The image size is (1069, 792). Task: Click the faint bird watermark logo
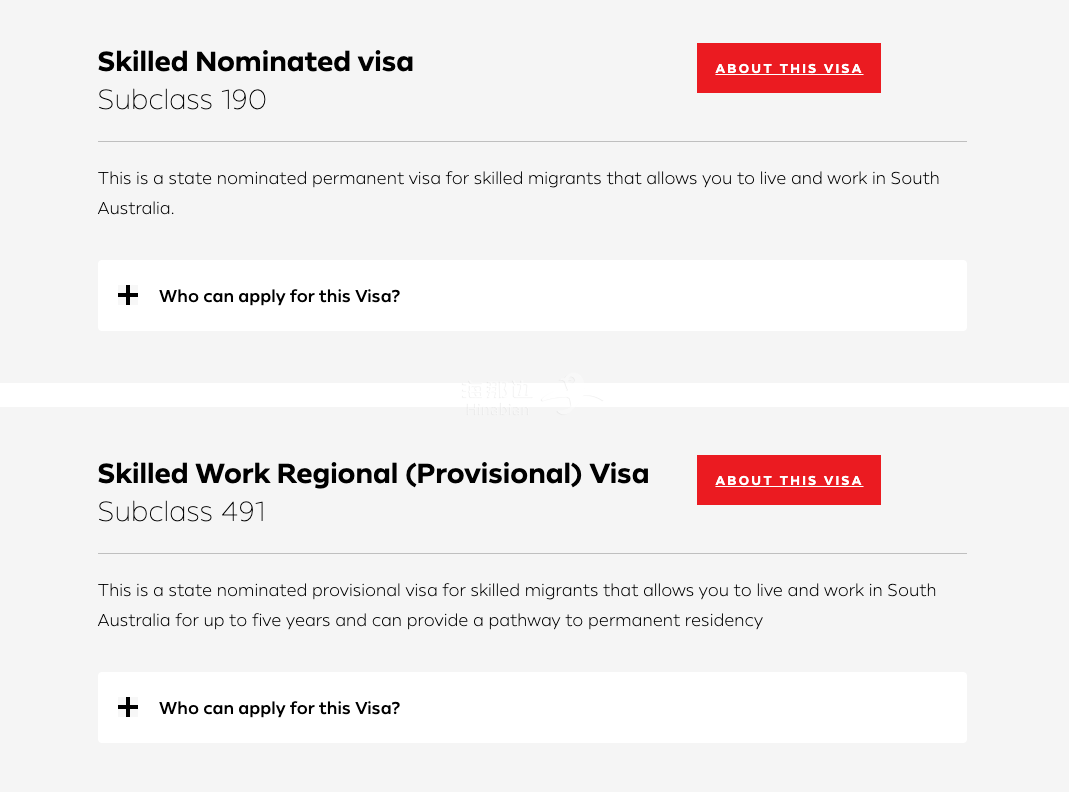[x=572, y=394]
